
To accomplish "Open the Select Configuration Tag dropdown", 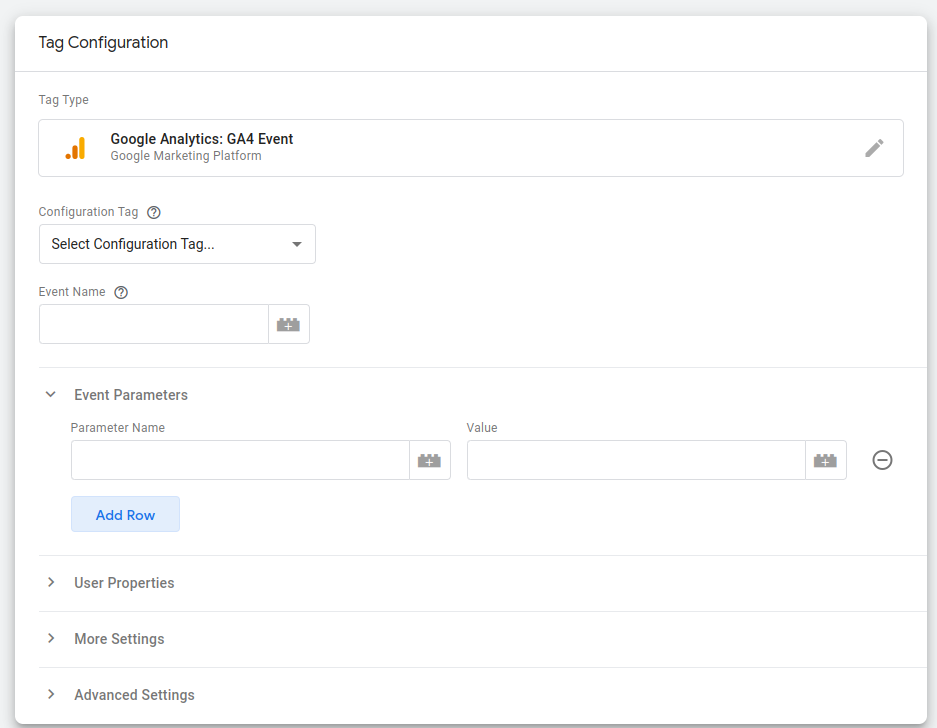I will point(177,244).
